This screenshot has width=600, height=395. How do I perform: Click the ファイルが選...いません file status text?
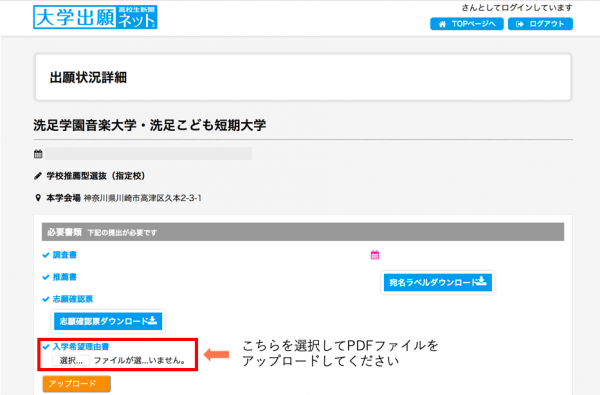(x=140, y=361)
